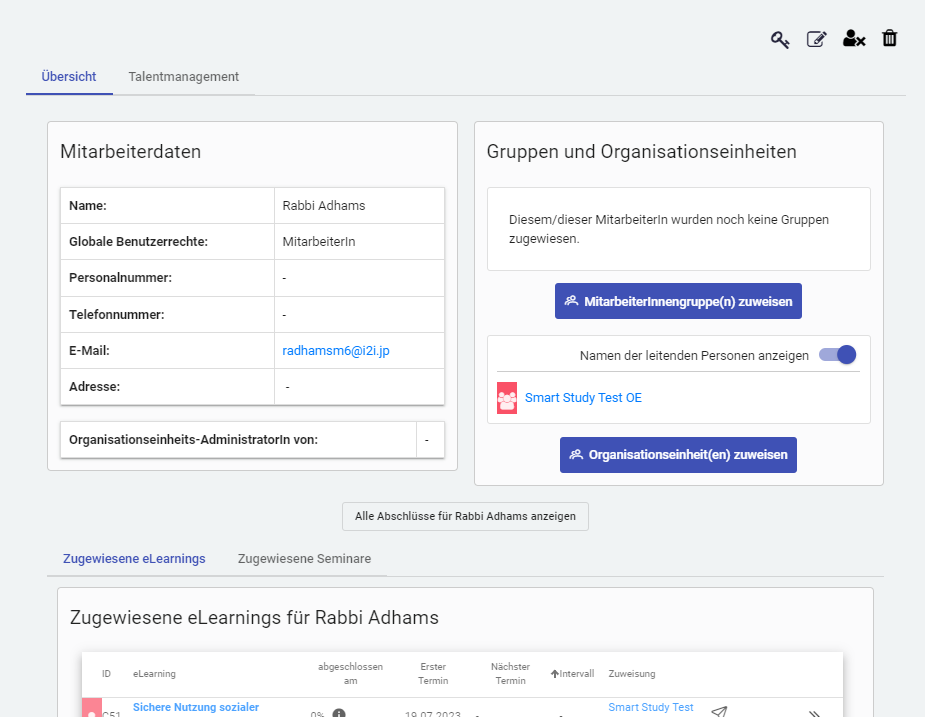925x717 pixels.
Task: Switch to the Talentmanagement tab
Action: (183, 77)
